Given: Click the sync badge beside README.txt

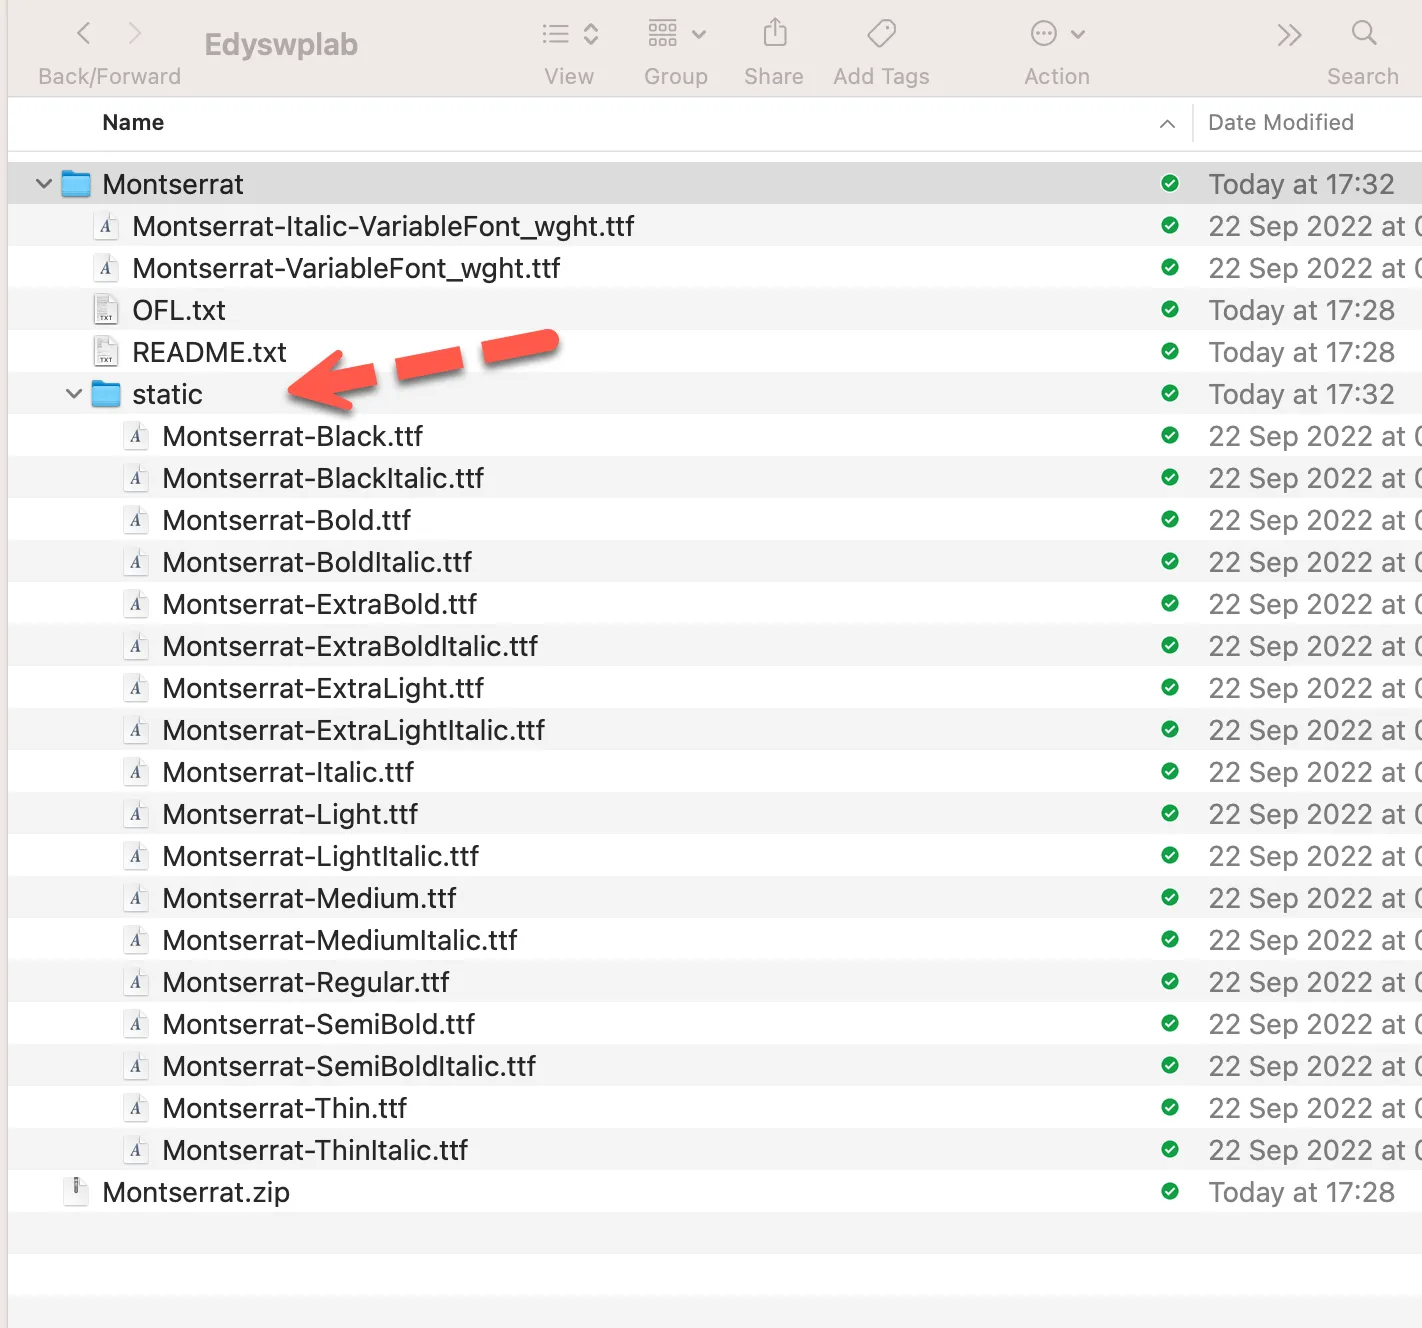Looking at the screenshot, I should click(1170, 352).
